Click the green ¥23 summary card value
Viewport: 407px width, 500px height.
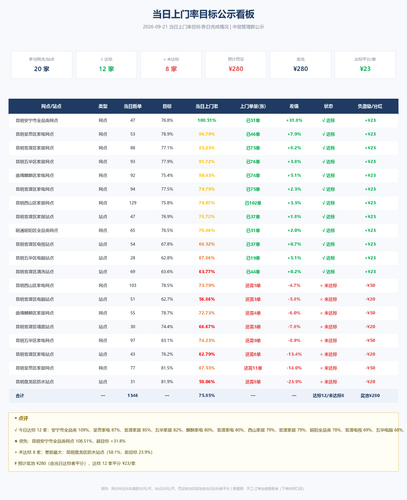point(365,69)
